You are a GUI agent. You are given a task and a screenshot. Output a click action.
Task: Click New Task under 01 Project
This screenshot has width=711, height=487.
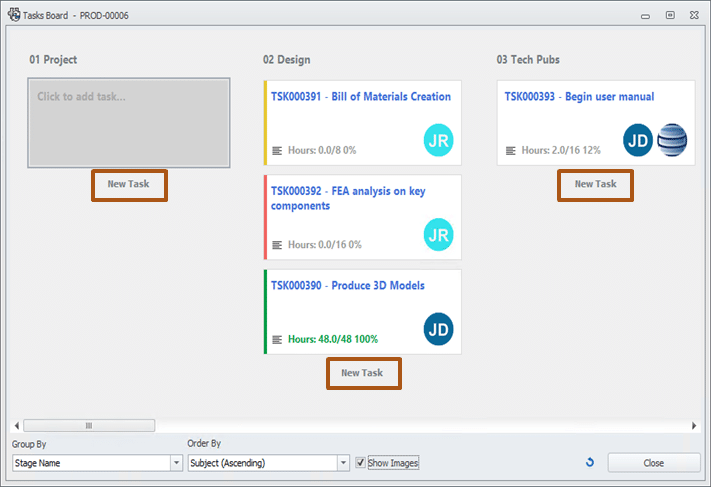pos(129,185)
